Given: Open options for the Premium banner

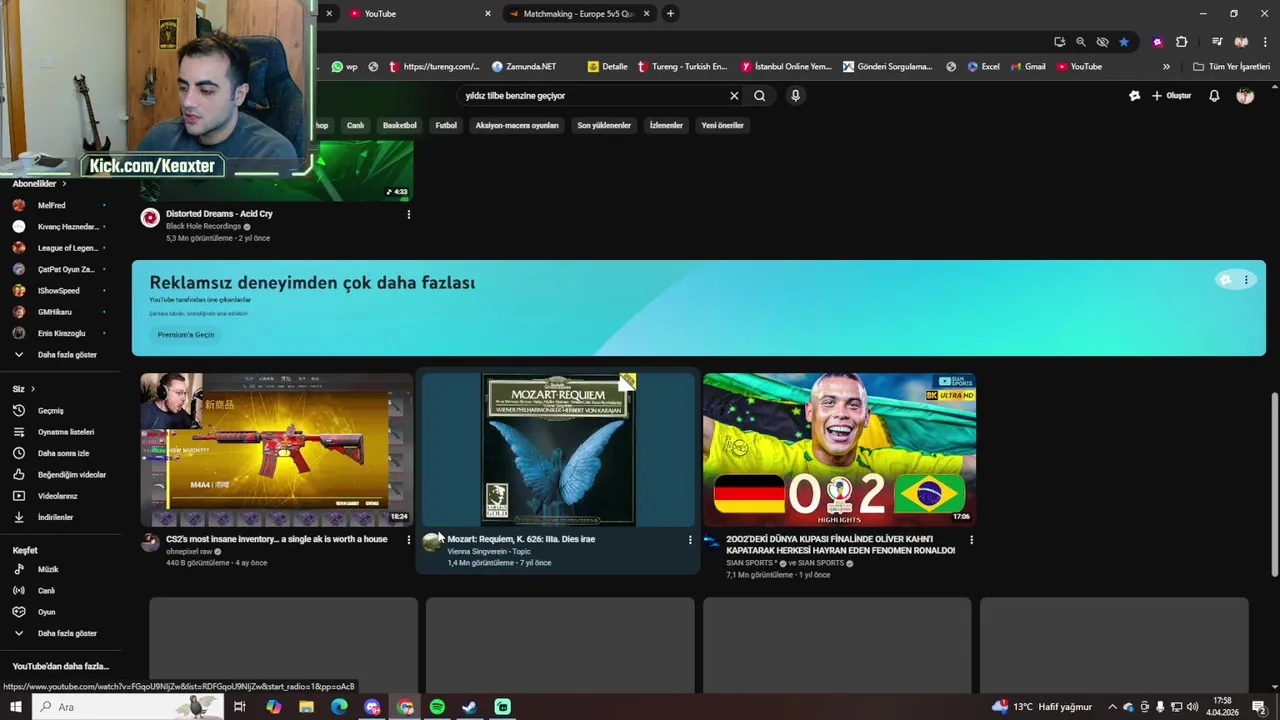Looking at the screenshot, I should coord(1246,280).
